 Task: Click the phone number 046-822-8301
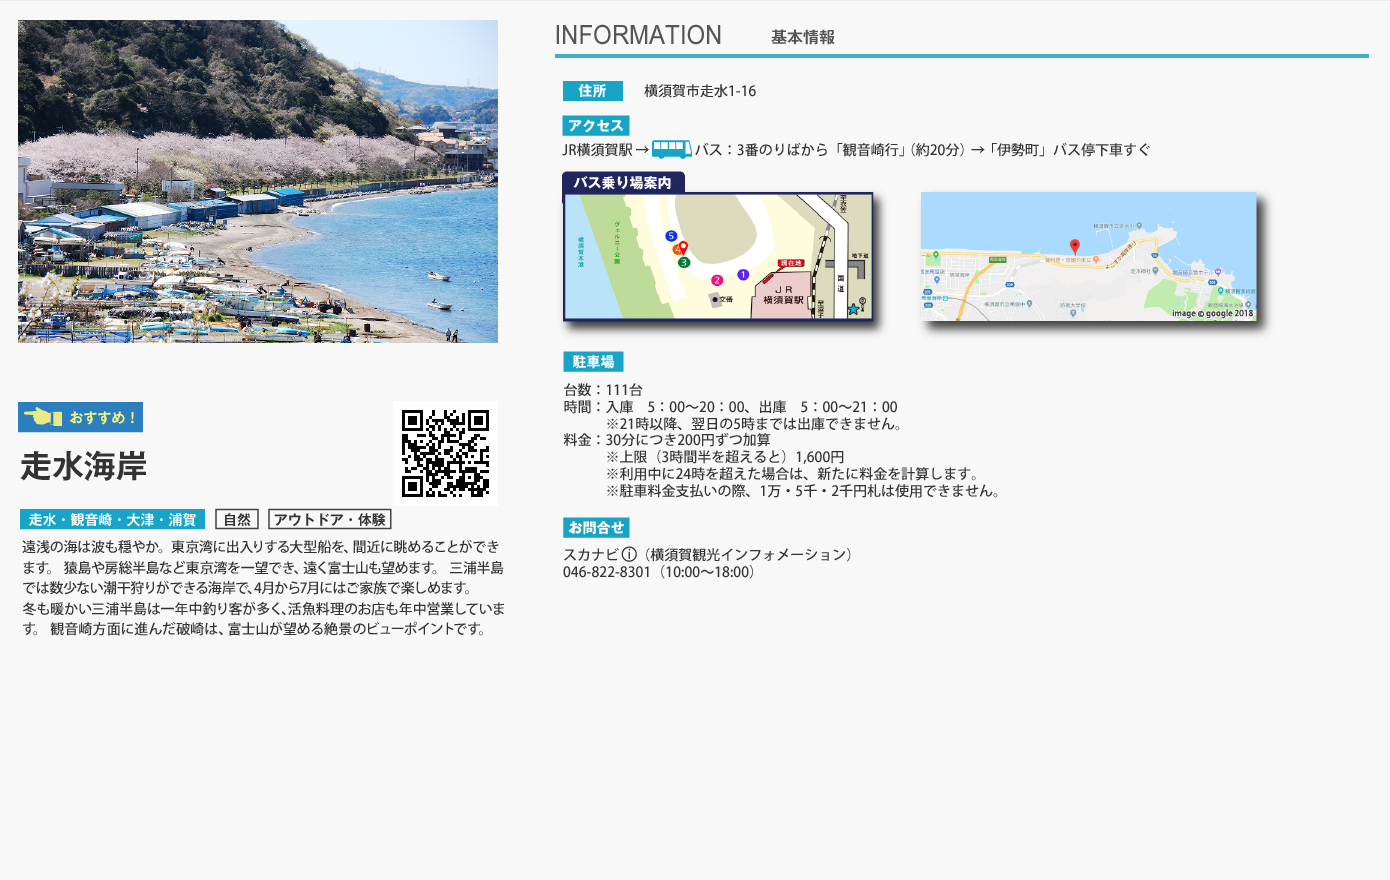pyautogui.click(x=606, y=572)
